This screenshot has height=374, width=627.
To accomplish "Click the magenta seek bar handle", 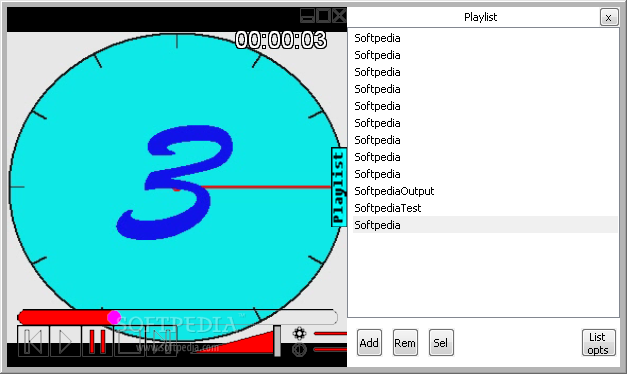I will (114, 318).
